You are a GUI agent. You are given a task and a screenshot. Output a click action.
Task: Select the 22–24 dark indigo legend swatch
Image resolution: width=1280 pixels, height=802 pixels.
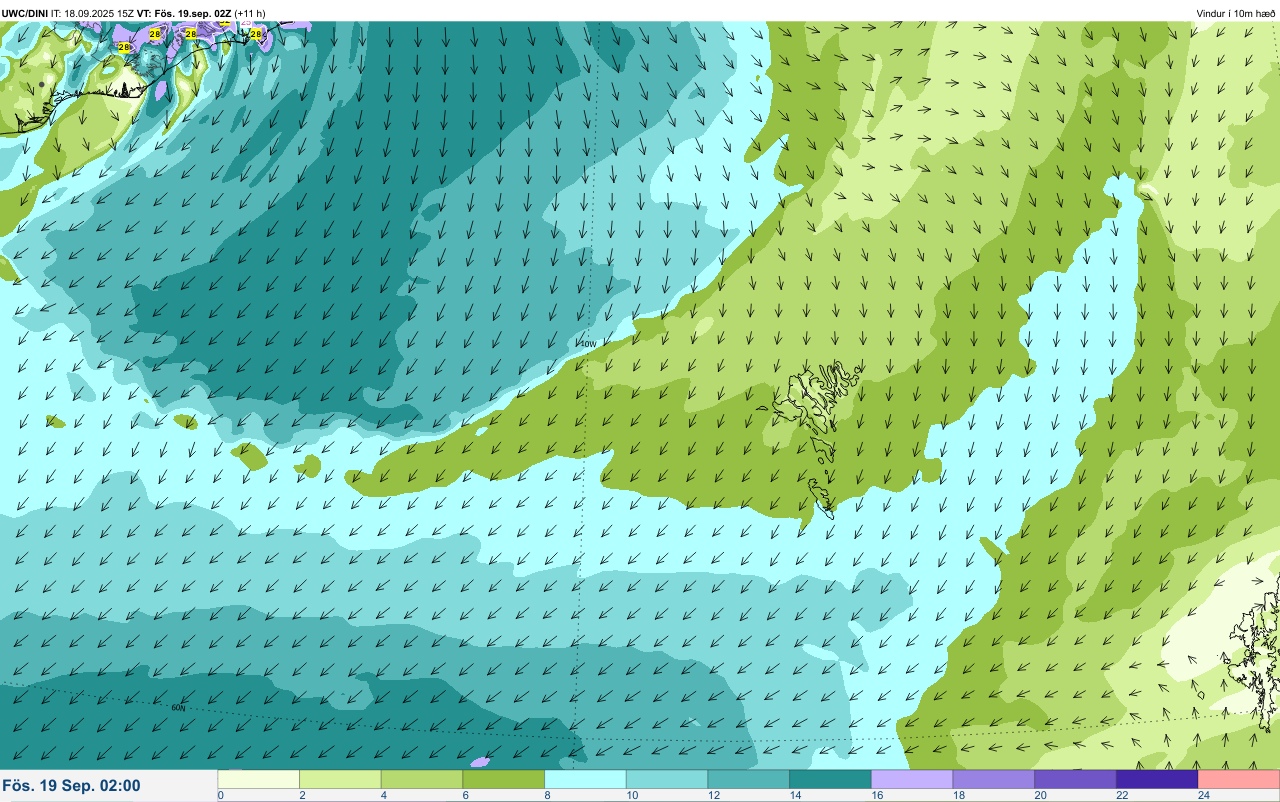point(1157,779)
